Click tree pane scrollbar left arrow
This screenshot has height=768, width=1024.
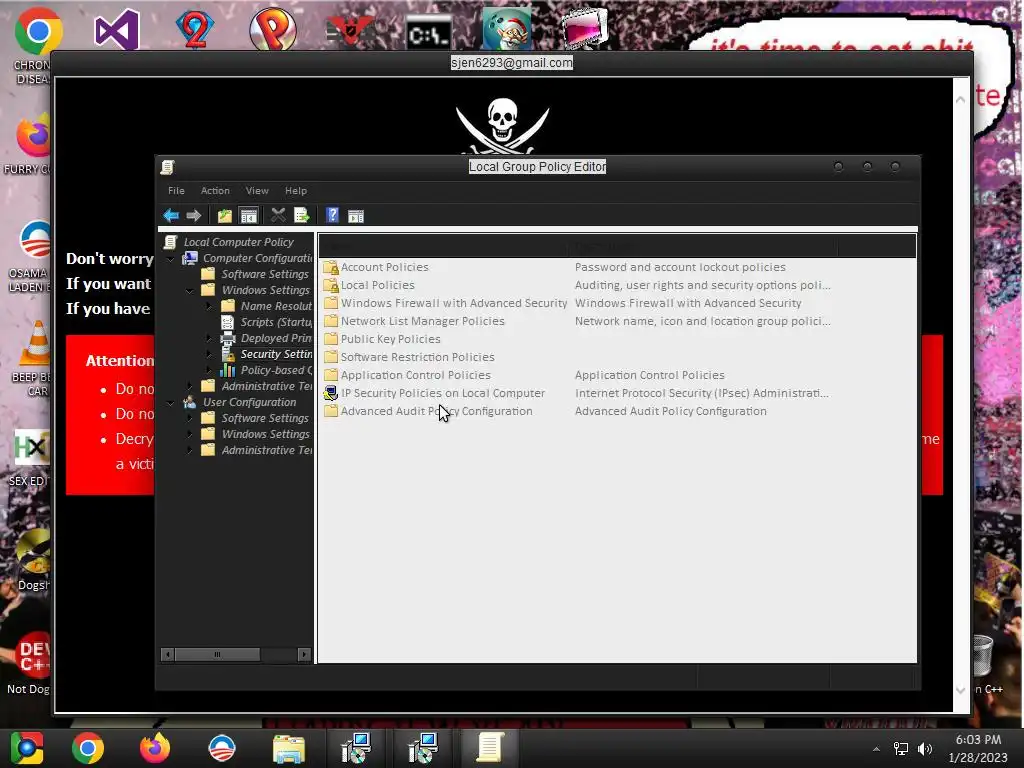[x=168, y=654]
